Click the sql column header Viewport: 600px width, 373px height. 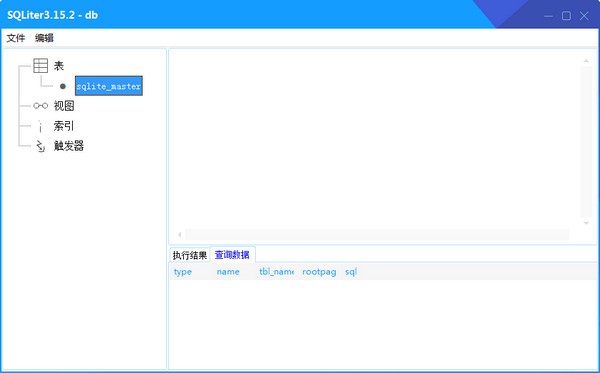pyautogui.click(x=351, y=272)
